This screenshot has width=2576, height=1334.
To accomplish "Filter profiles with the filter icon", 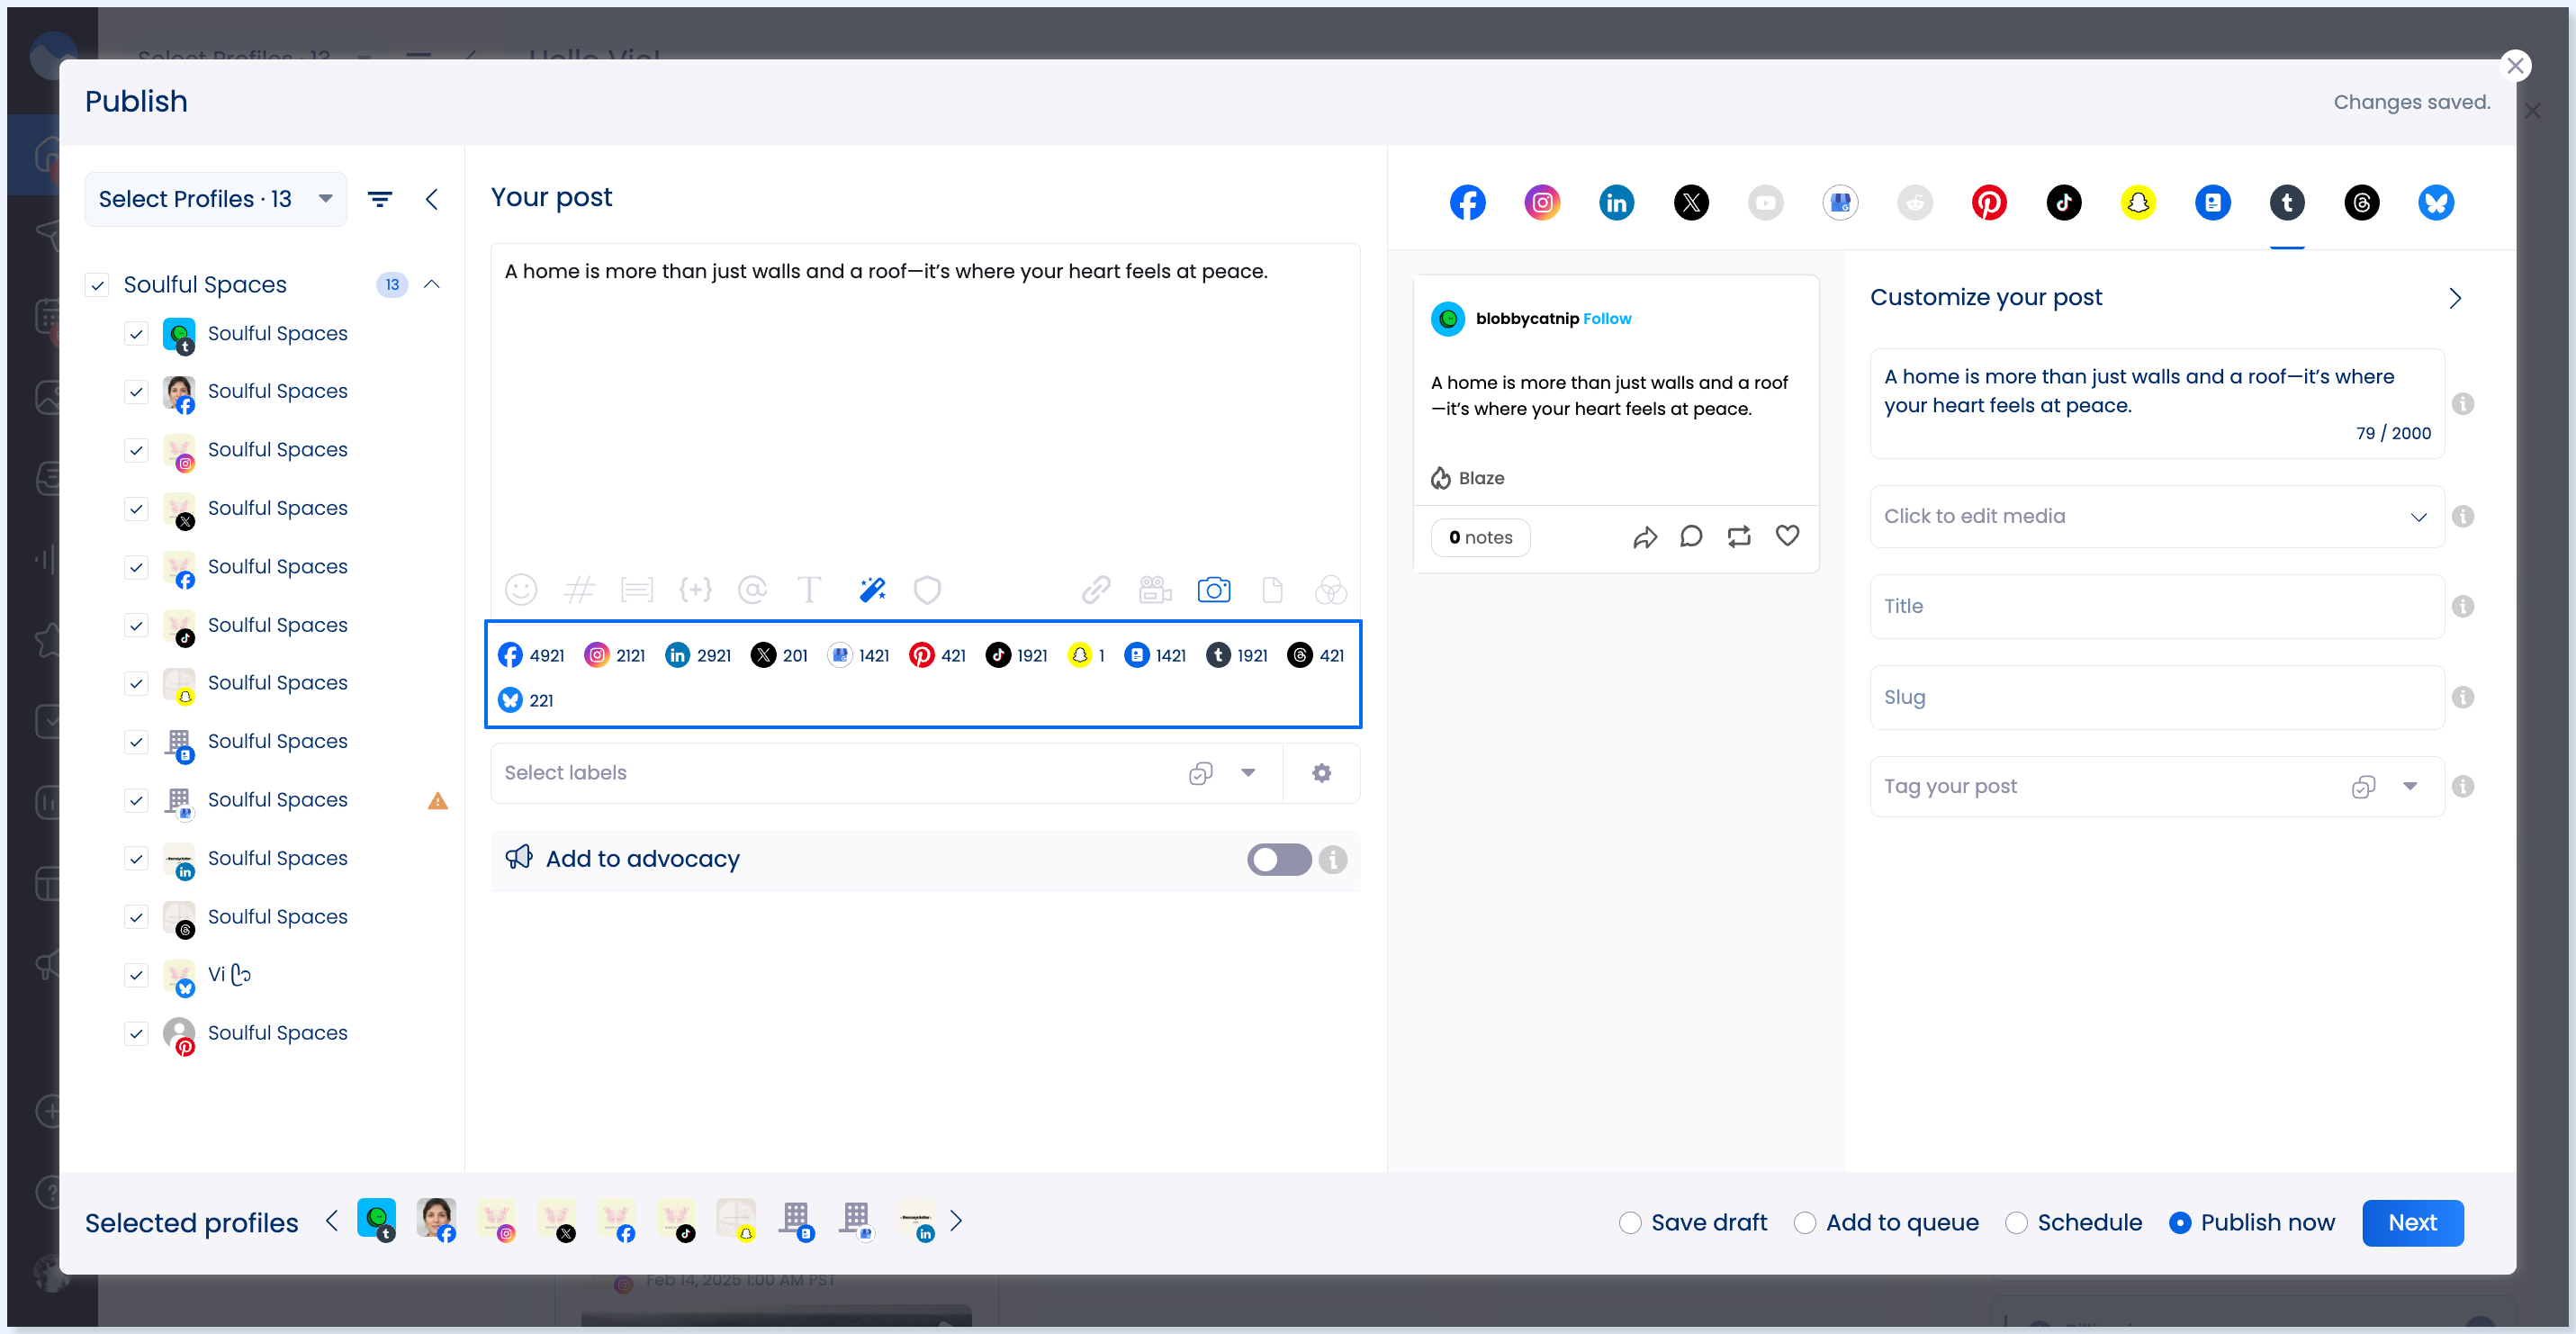I will 380,199.
